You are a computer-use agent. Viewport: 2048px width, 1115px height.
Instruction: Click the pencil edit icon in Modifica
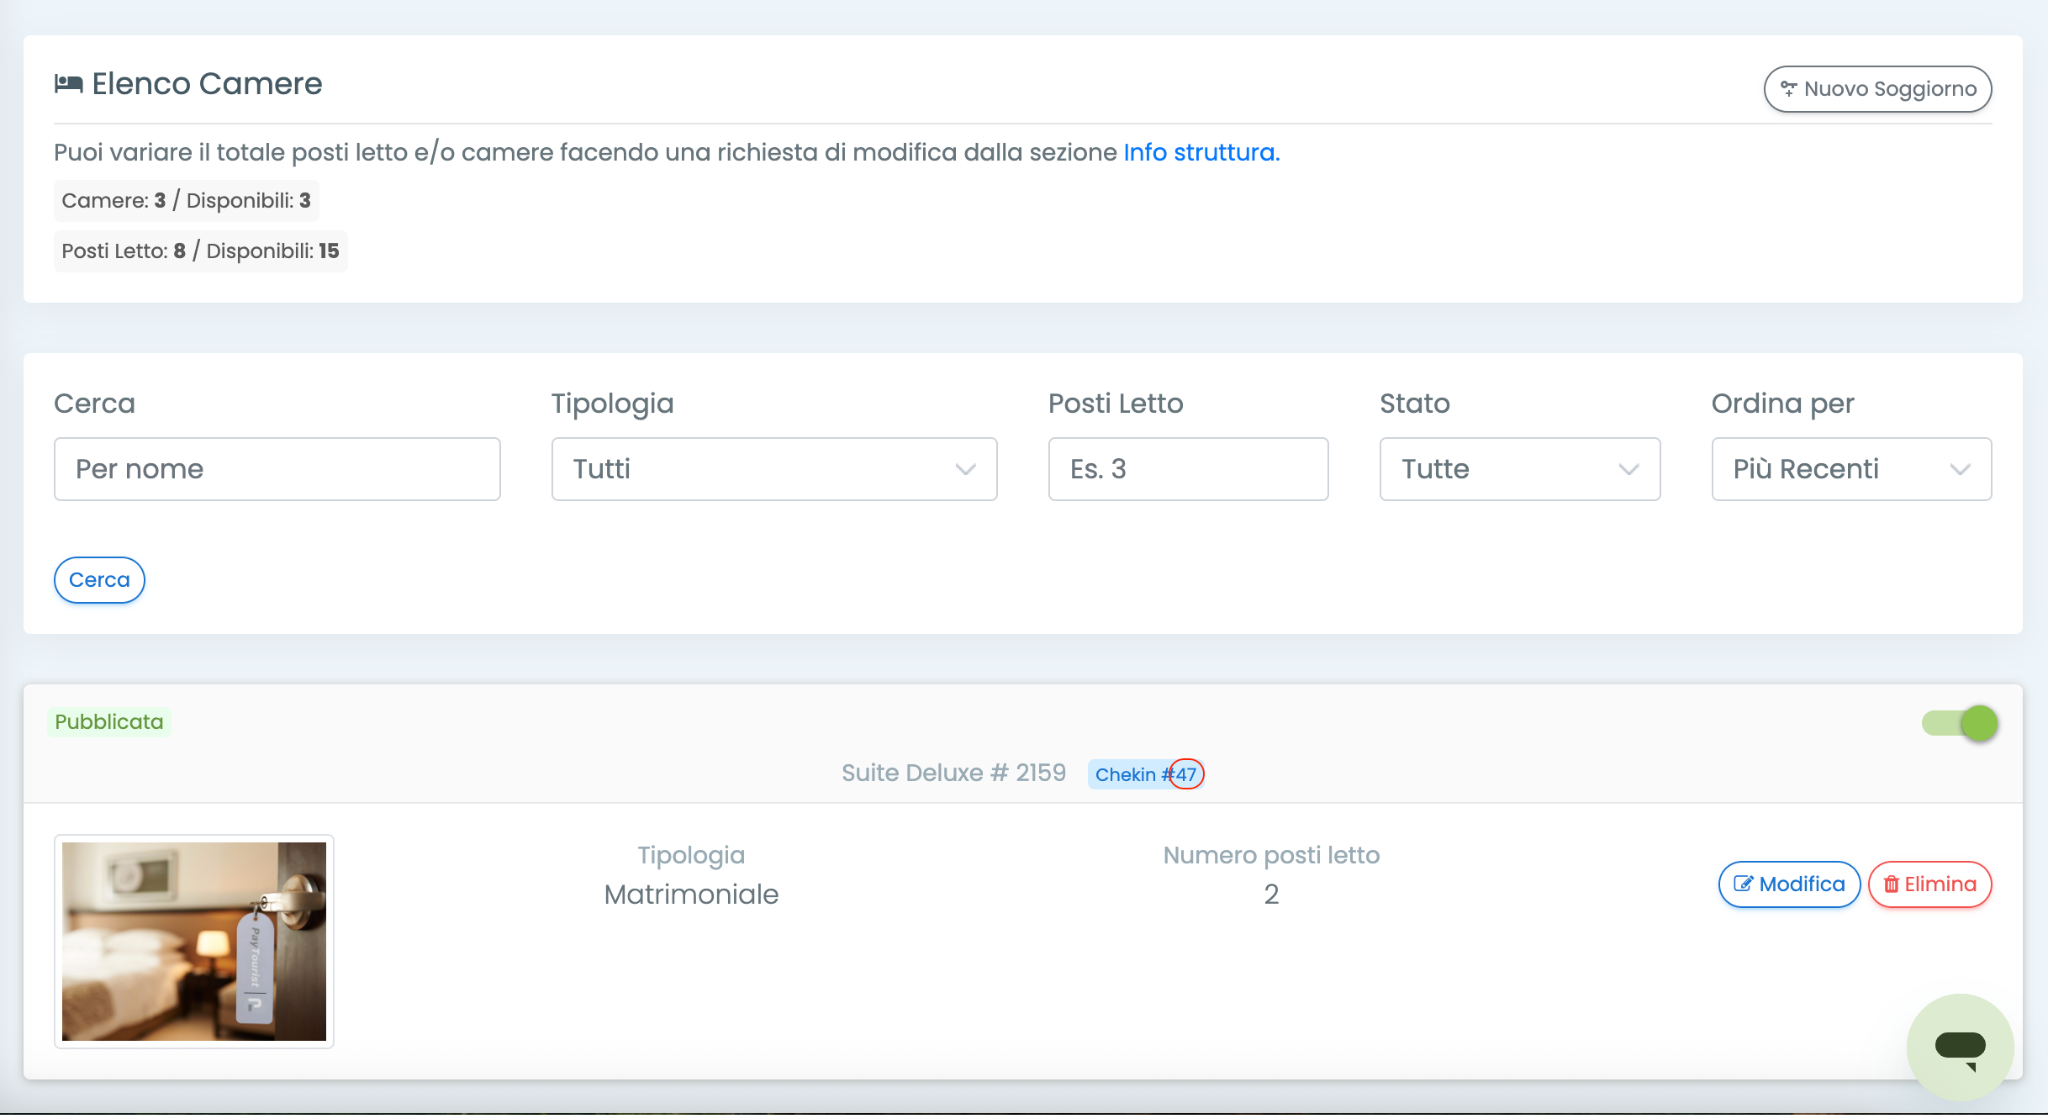pos(1743,884)
